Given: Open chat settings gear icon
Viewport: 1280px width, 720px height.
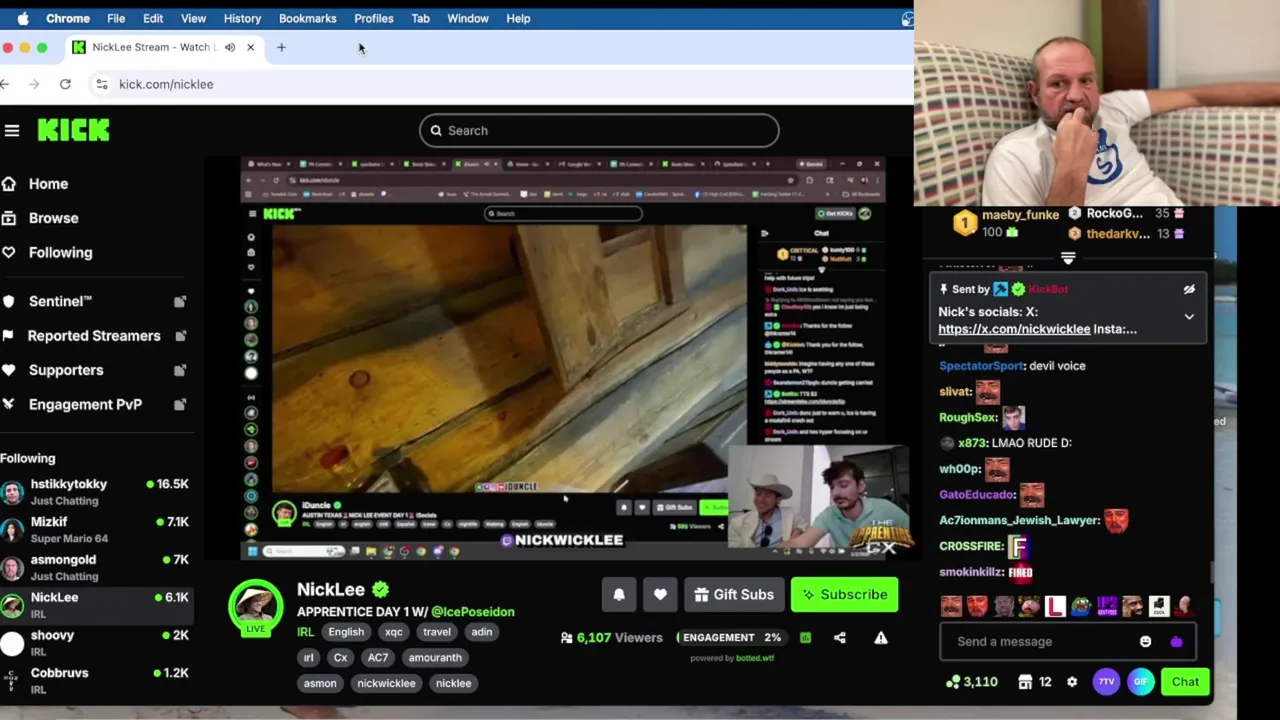Looking at the screenshot, I should pyautogui.click(x=1072, y=682).
